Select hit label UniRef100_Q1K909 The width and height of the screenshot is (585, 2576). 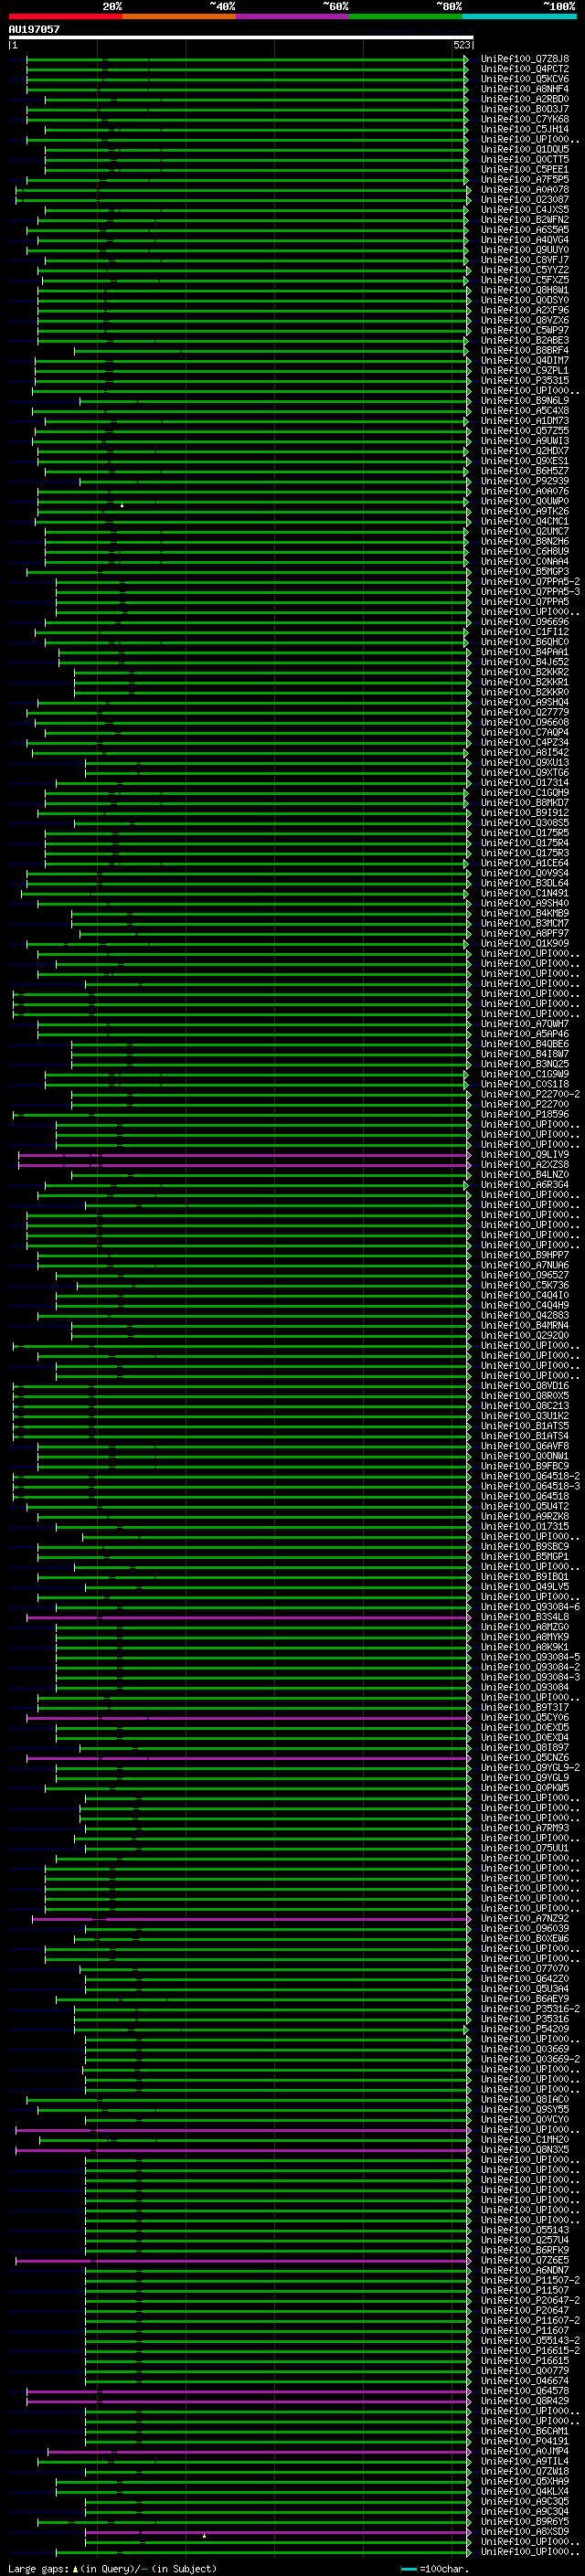(525, 943)
